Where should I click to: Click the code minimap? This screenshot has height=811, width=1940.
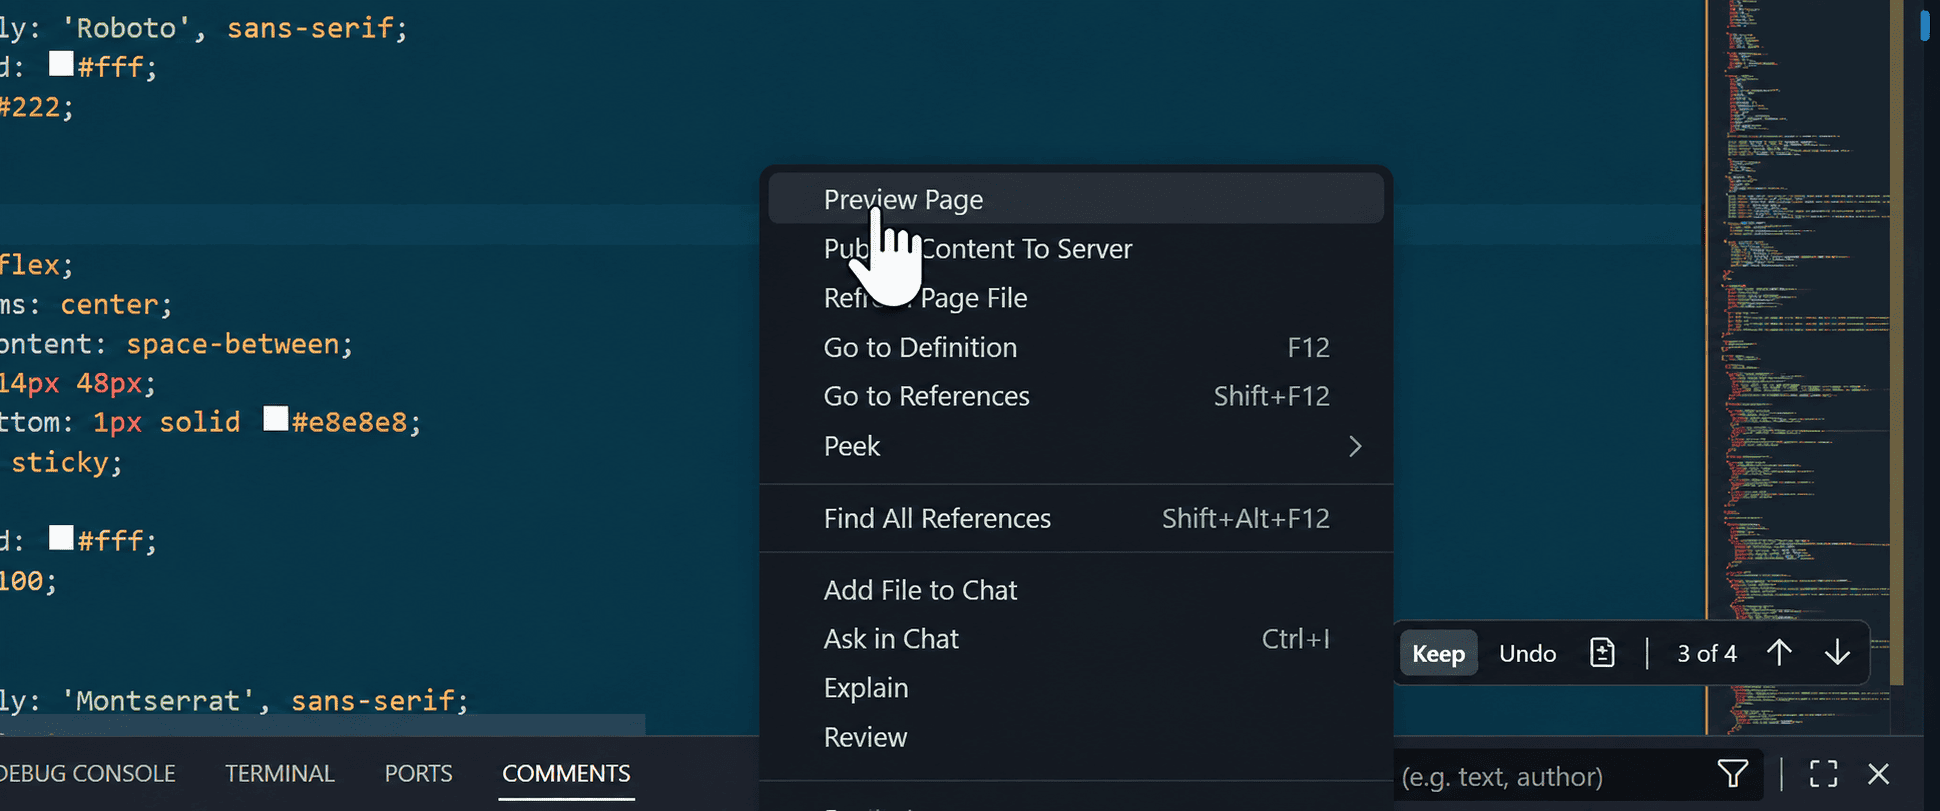1804,367
